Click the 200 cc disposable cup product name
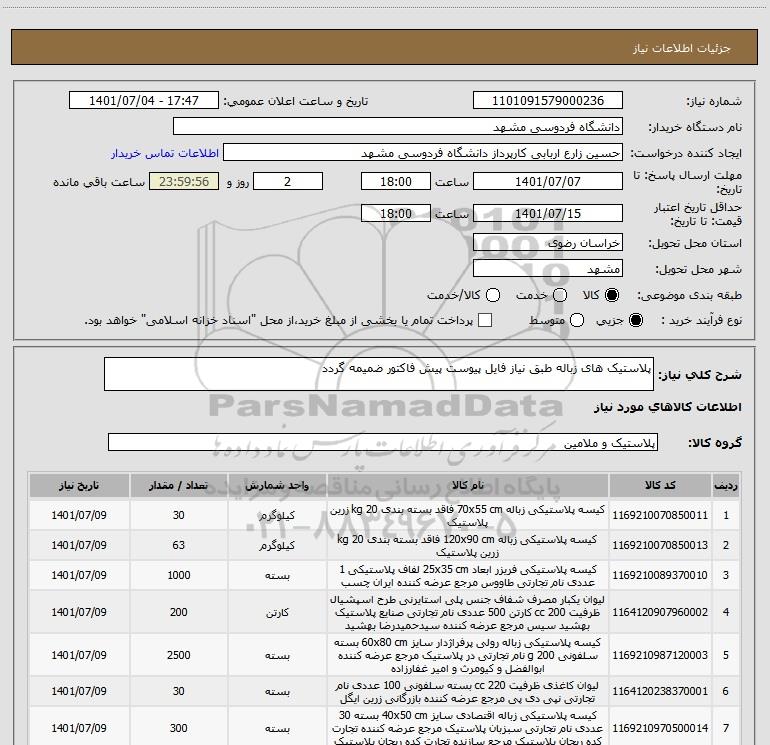The width and height of the screenshot is (770, 745). tap(468, 612)
